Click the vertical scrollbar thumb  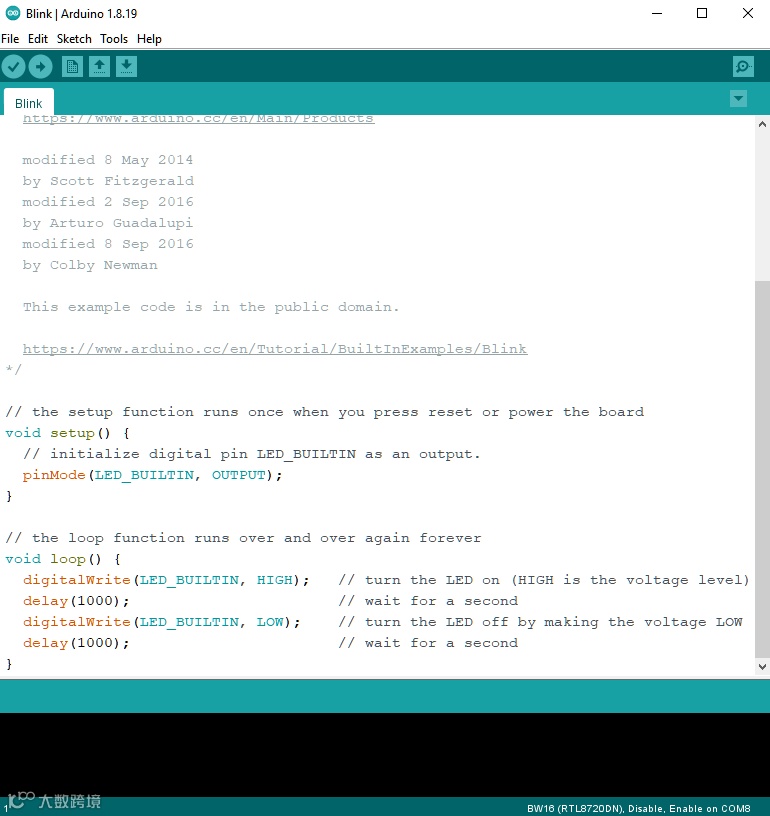[762, 468]
